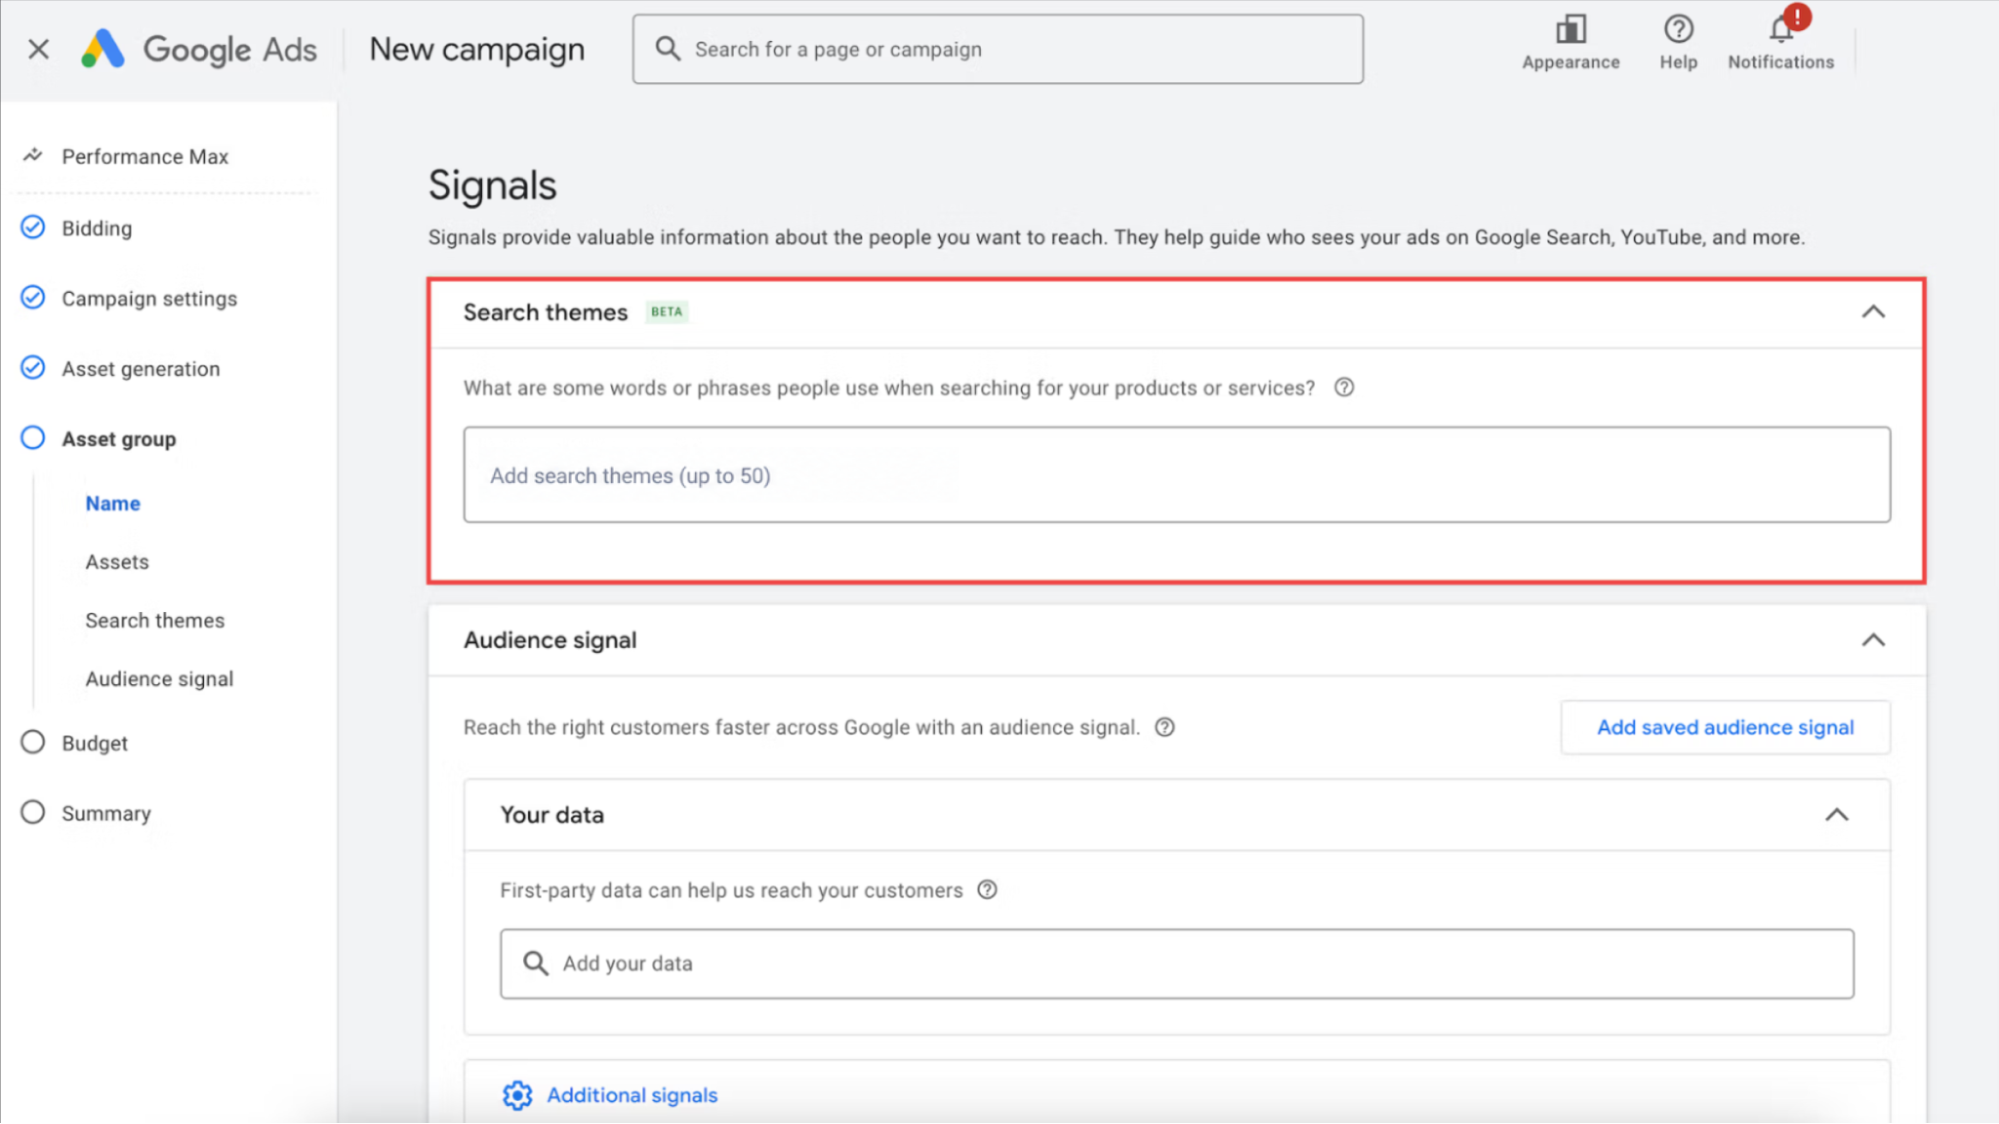Collapse the Audience signal section
Screen dimensions: 1999x1124
1873,640
